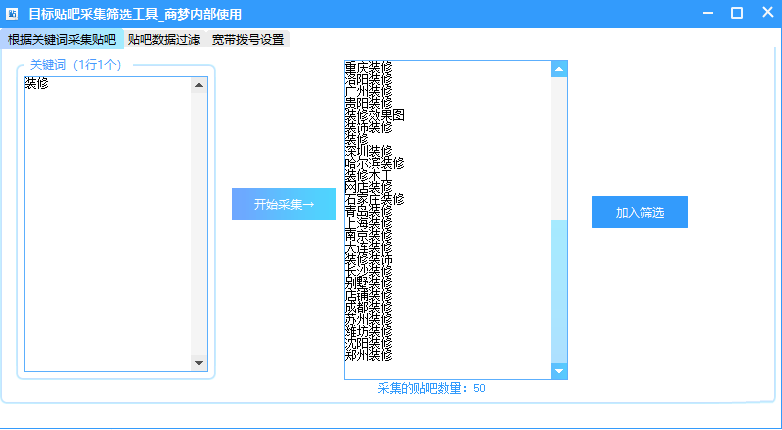Image resolution: width=782 pixels, height=430 pixels.
Task: Open the 宽带拨号设置 tab
Action: point(248,39)
